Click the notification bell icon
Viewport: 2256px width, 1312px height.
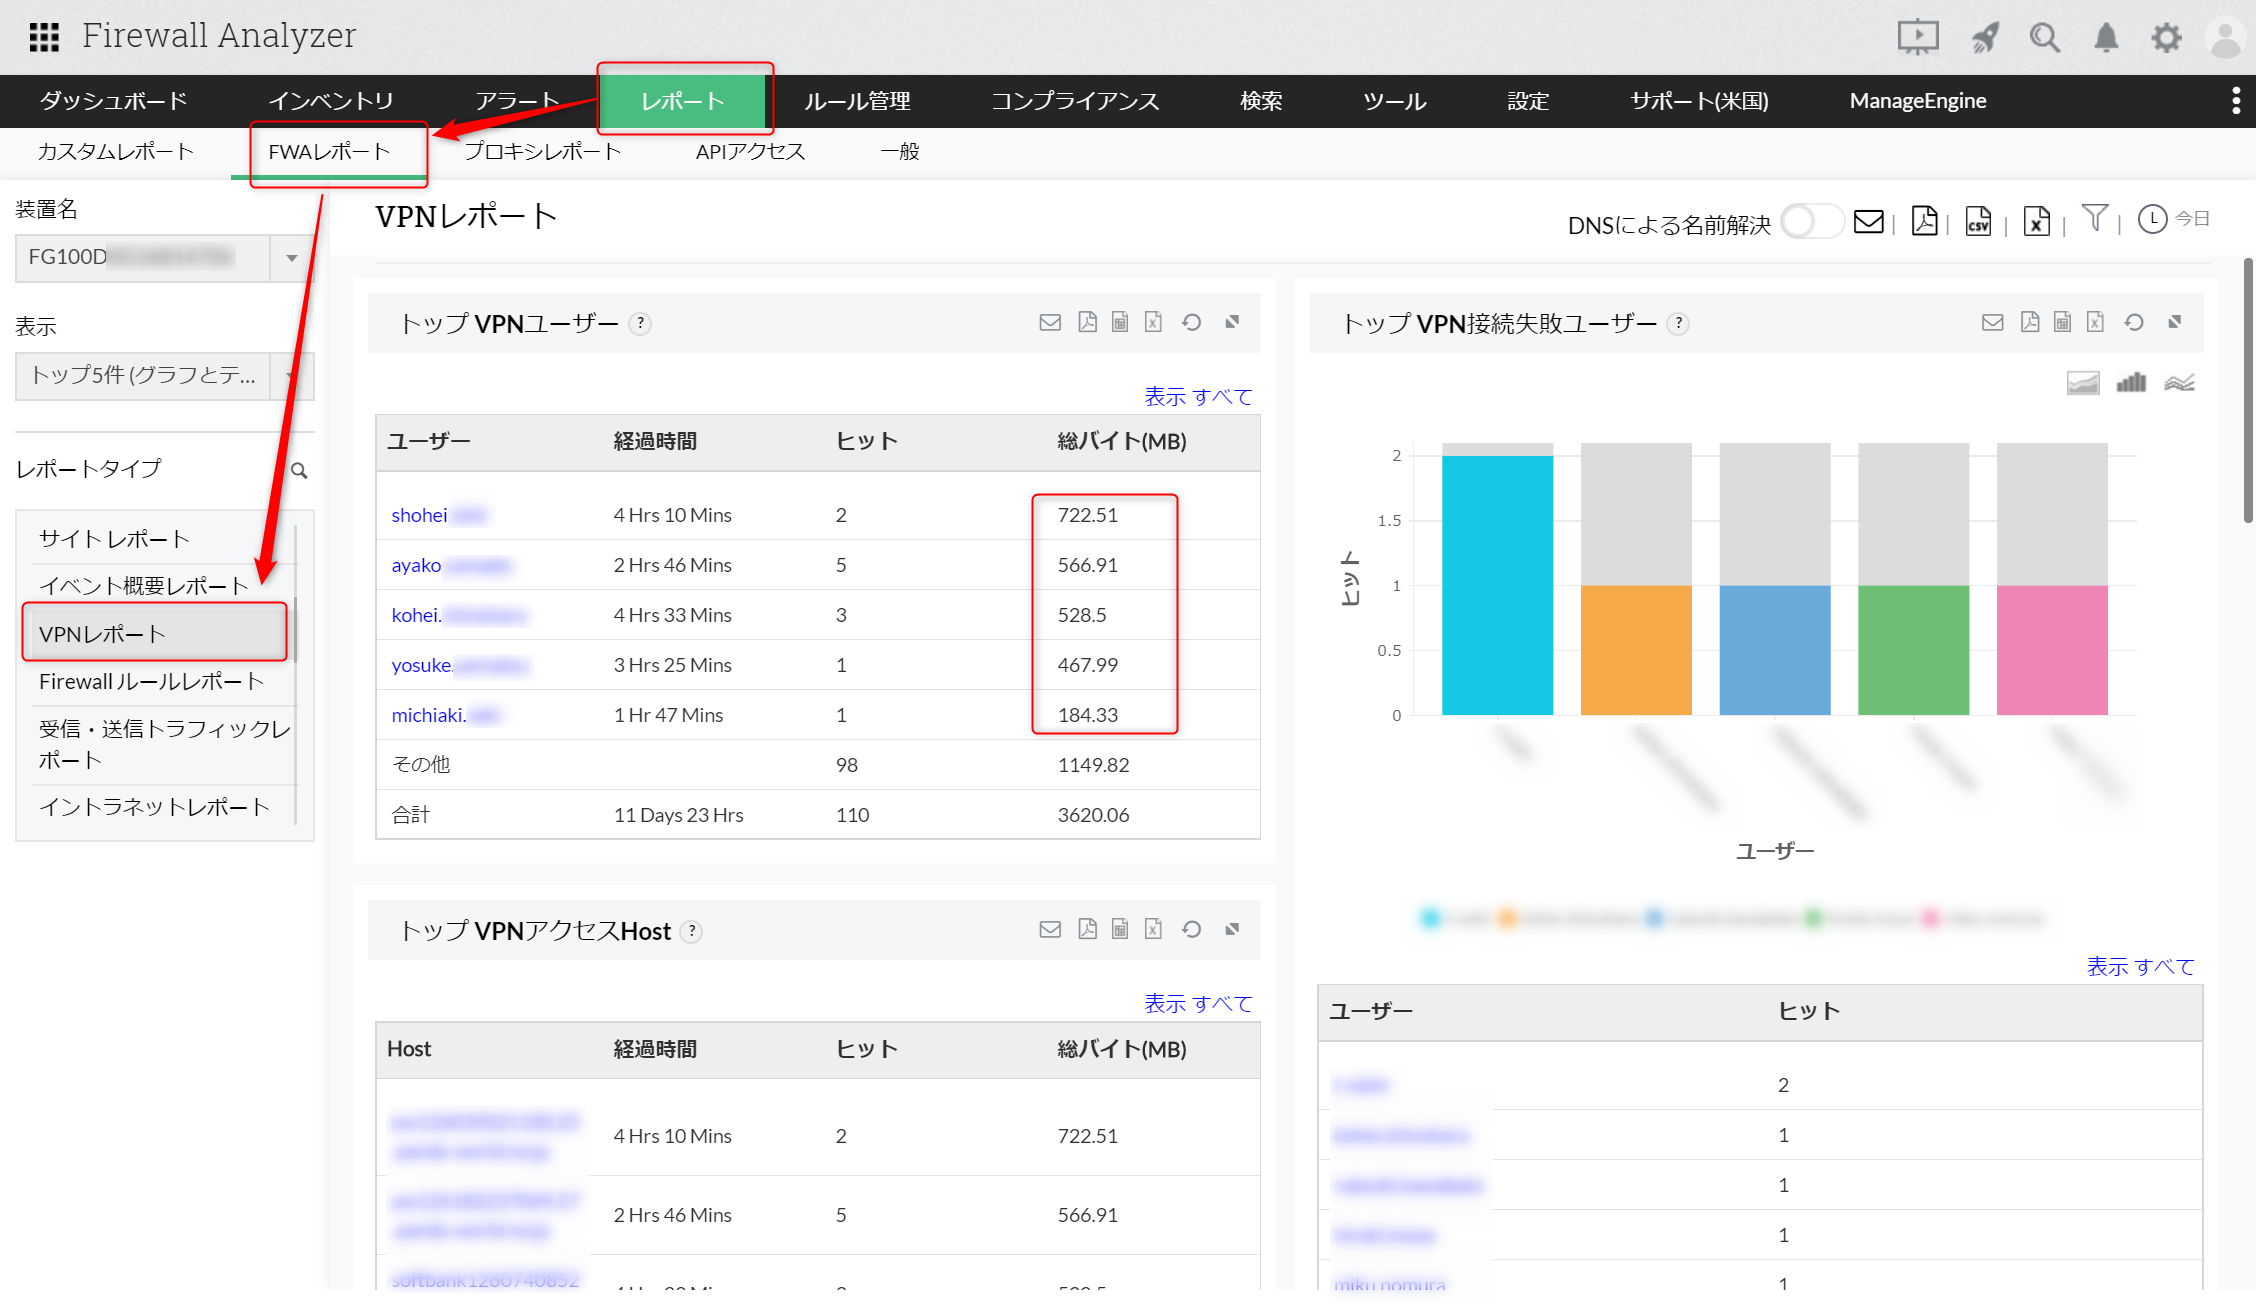point(2106,38)
